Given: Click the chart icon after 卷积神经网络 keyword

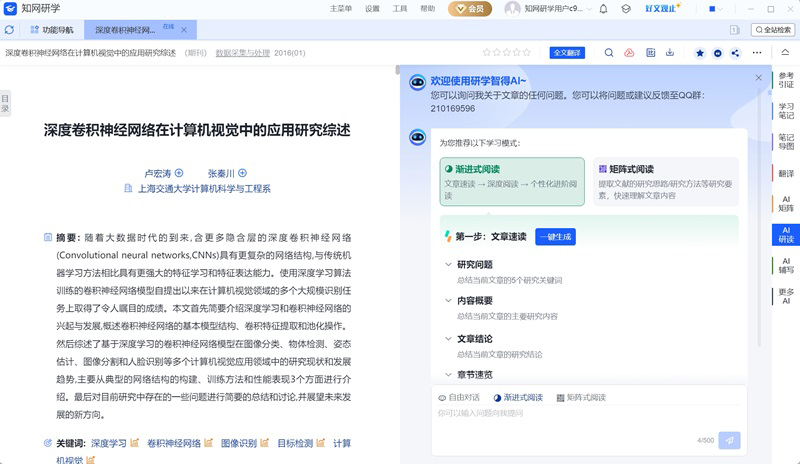Looking at the screenshot, I should (208, 443).
